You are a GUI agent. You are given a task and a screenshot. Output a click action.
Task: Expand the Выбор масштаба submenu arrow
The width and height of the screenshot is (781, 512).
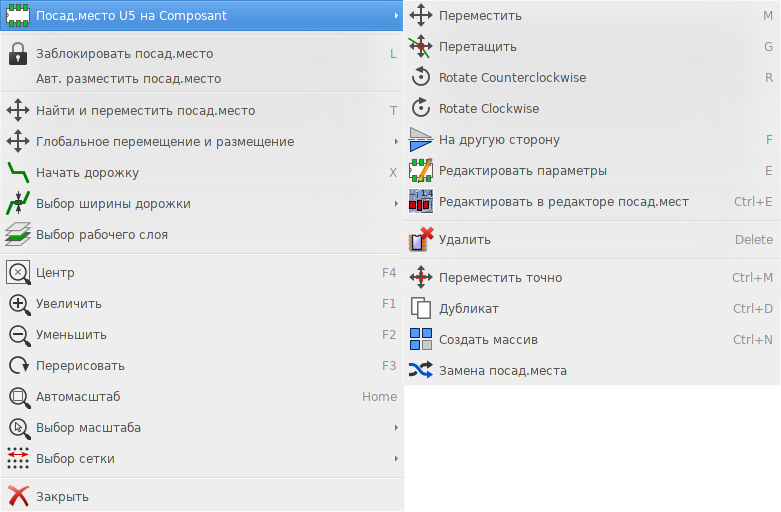pyautogui.click(x=396, y=427)
